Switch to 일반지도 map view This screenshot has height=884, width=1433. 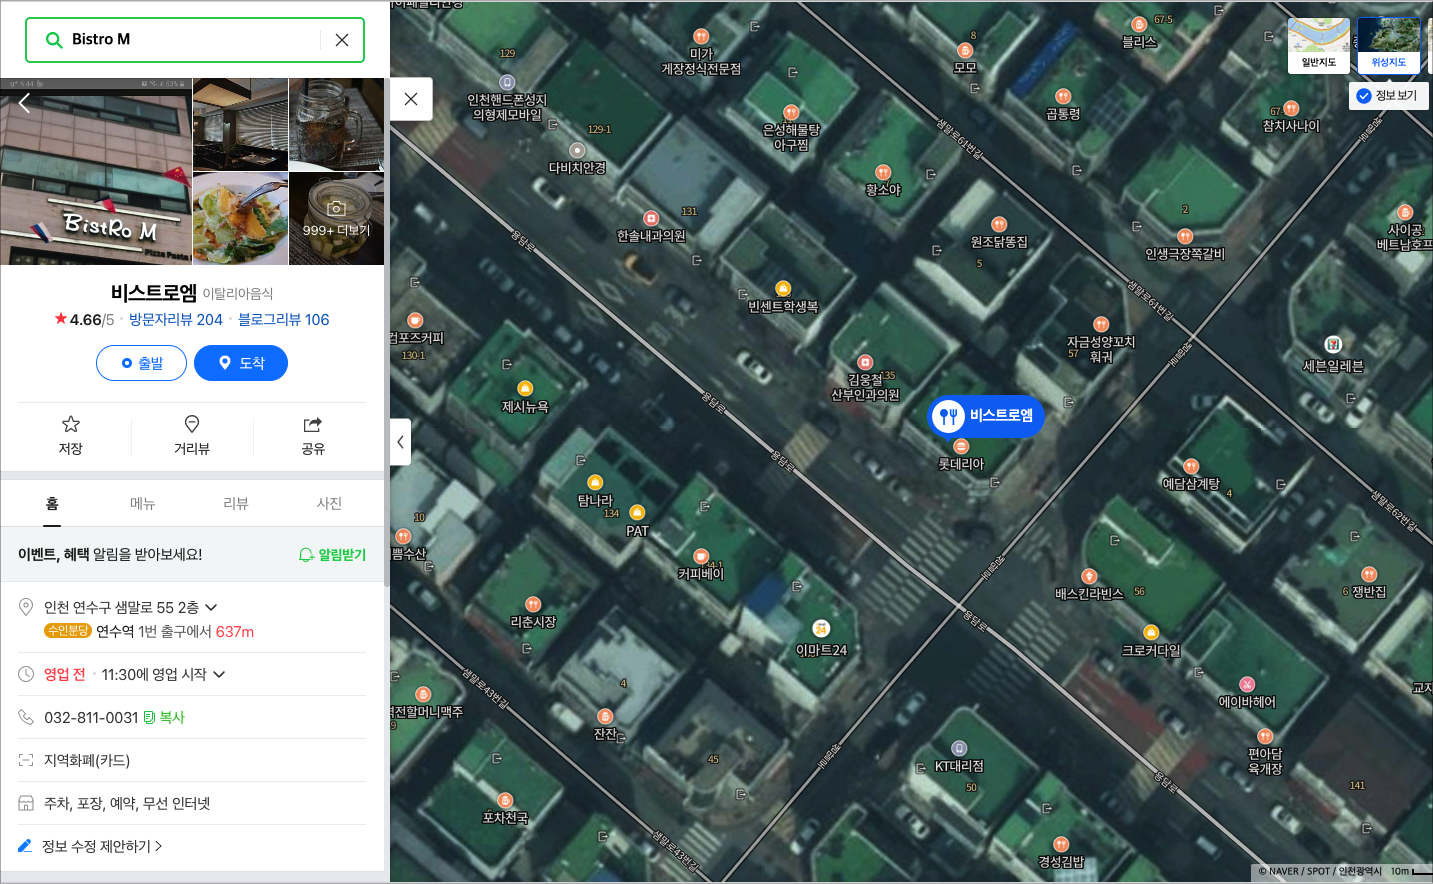1319,45
